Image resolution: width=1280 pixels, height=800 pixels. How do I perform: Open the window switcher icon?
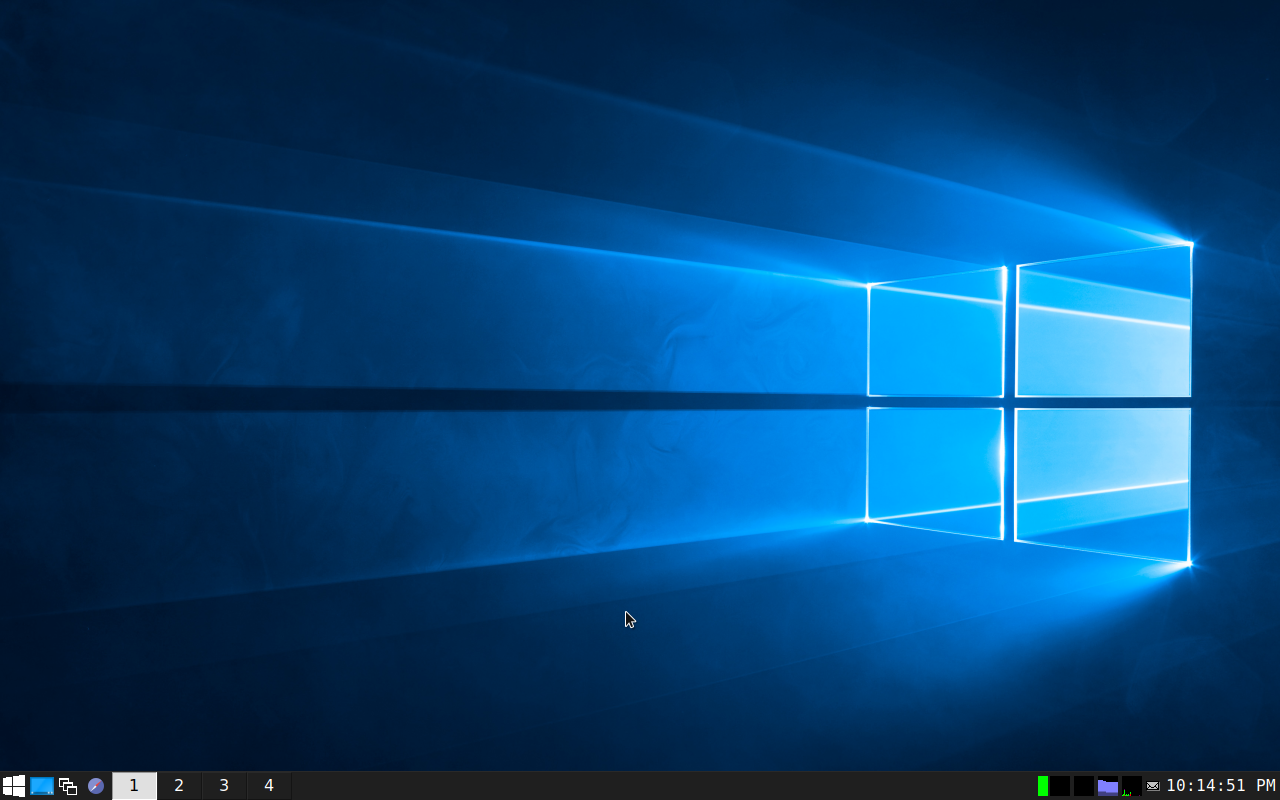point(68,786)
